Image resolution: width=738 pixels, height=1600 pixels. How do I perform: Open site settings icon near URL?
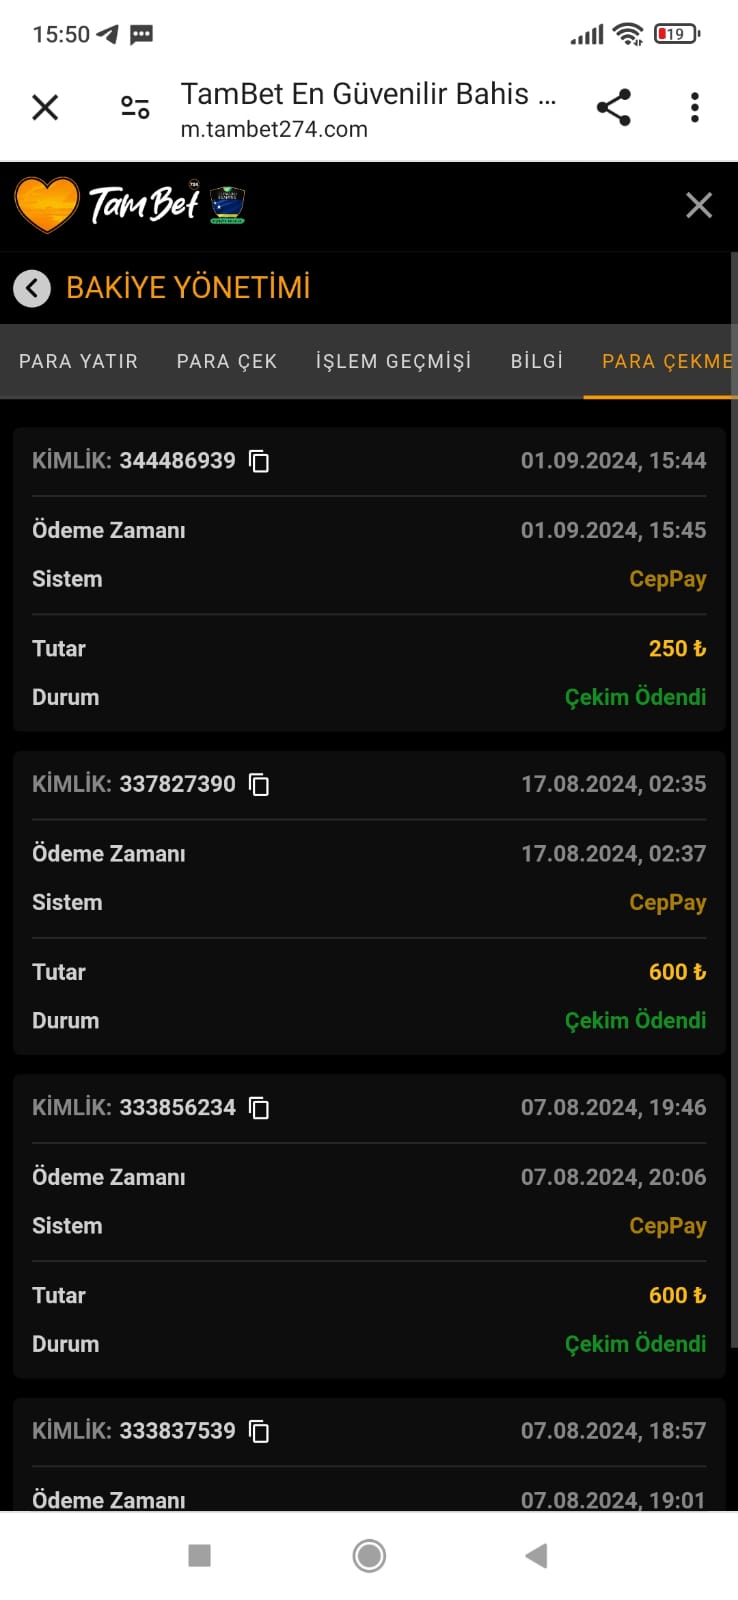134,107
